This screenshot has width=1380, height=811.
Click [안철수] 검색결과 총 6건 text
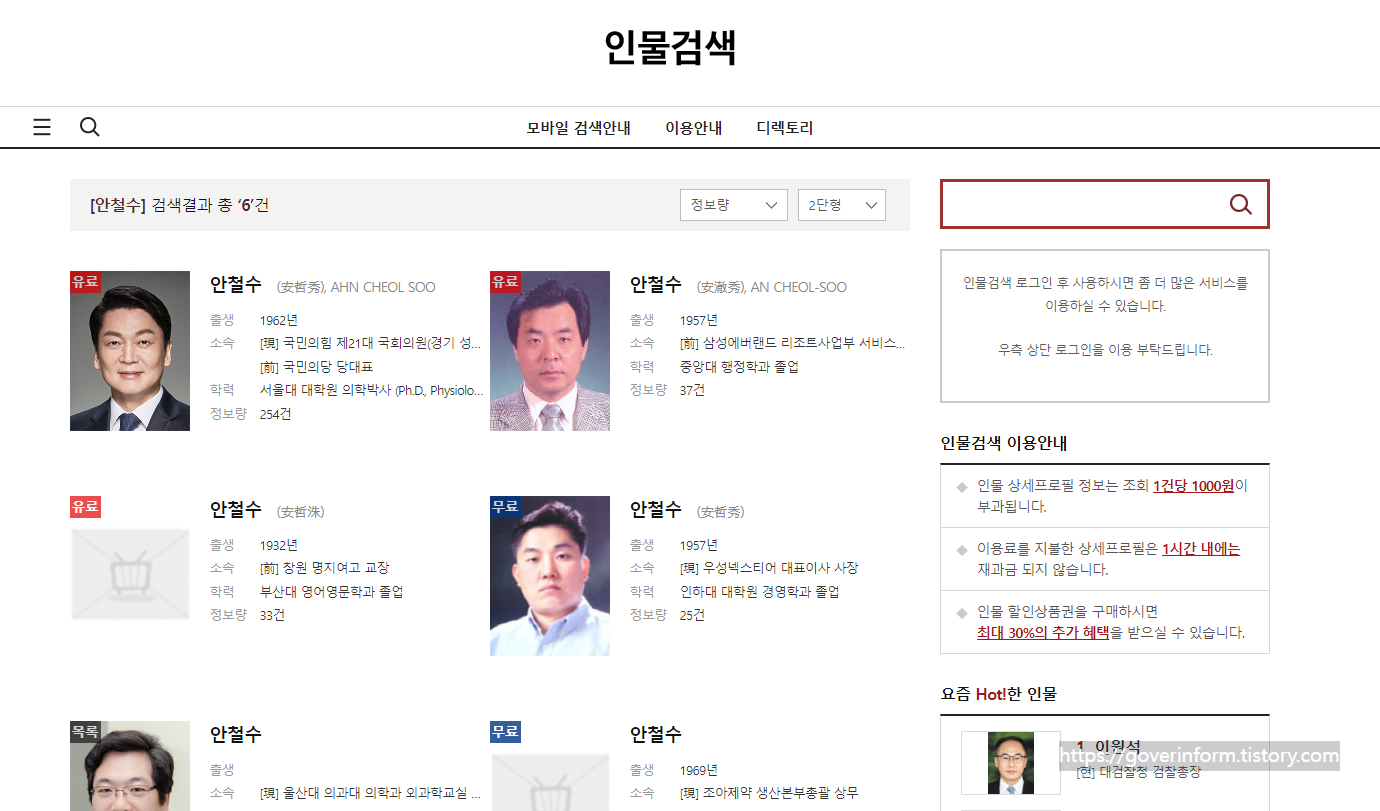coord(179,205)
